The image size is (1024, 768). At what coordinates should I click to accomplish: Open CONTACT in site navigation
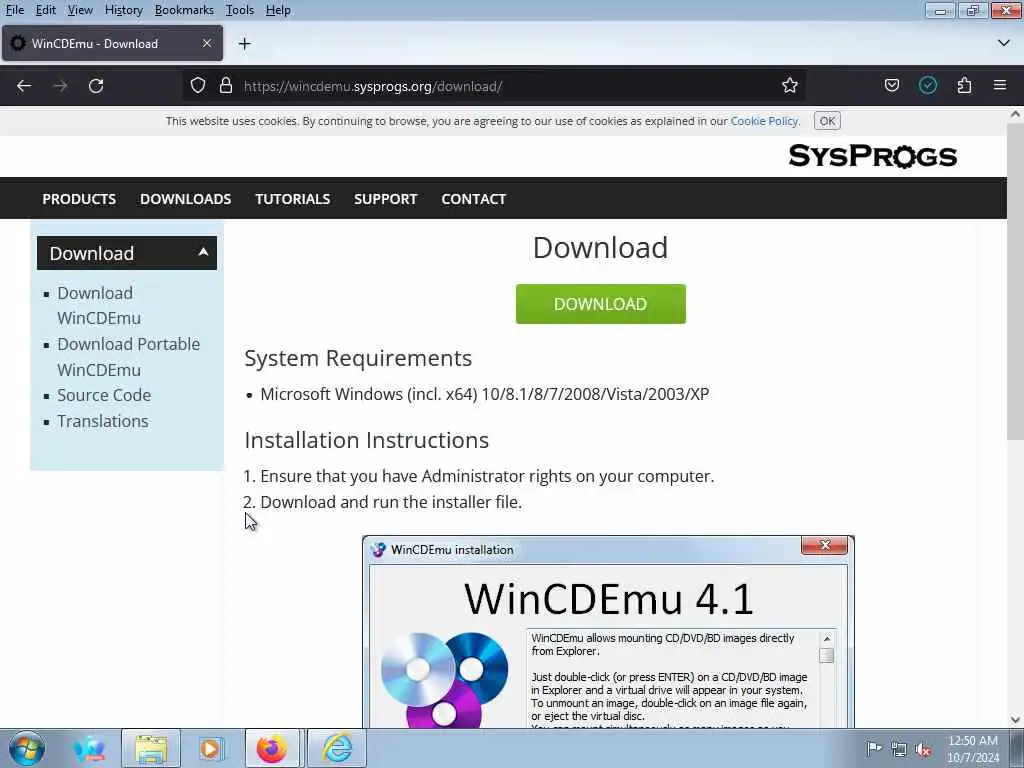(473, 199)
